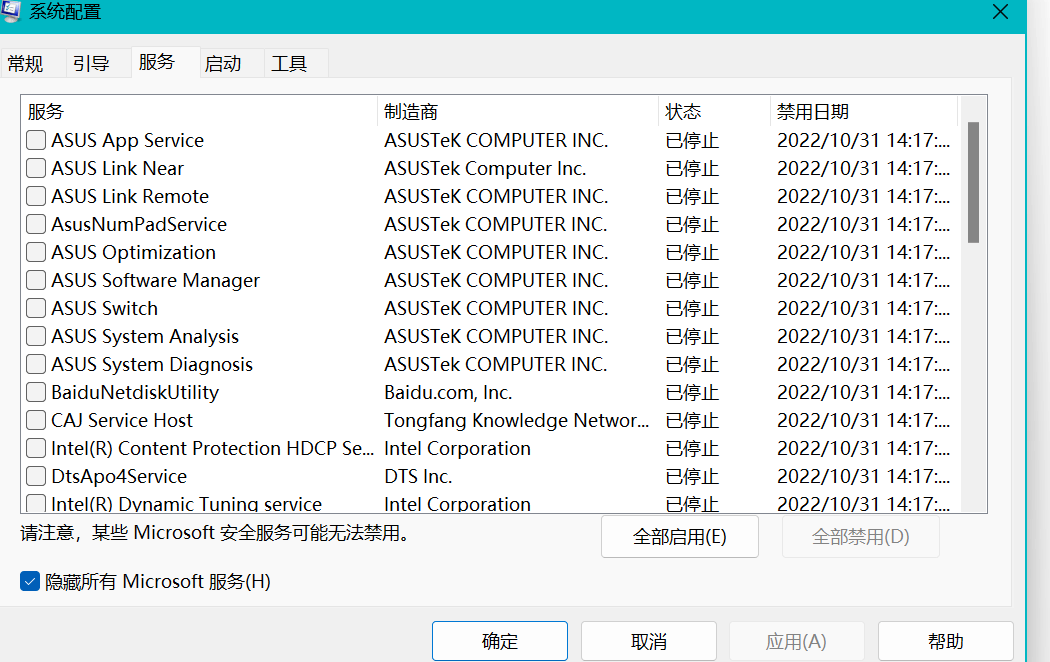Viewport: 1050px width, 662px height.
Task: Tick the ASUS Link Remote checkbox
Action: pos(36,197)
